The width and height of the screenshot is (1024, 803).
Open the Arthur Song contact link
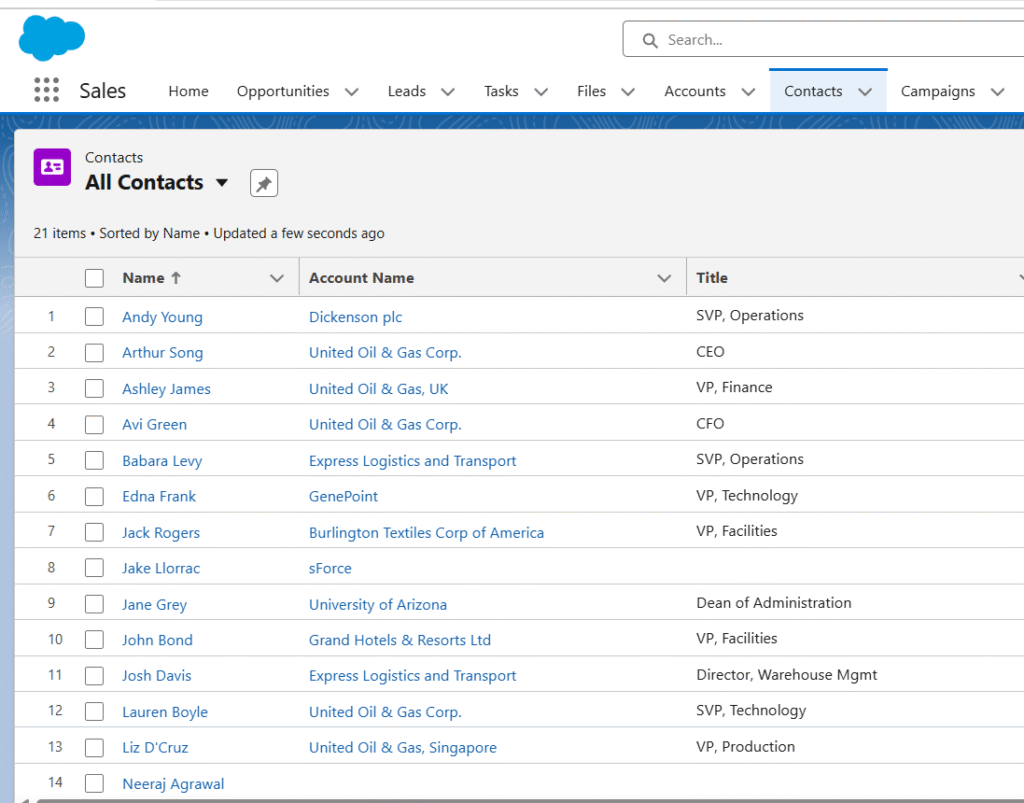click(x=163, y=353)
